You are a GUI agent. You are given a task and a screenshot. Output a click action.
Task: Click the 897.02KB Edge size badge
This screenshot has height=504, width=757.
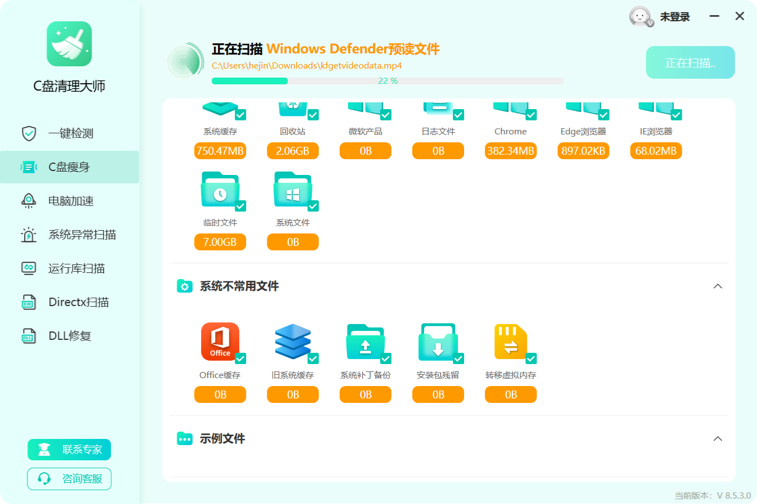(x=583, y=151)
